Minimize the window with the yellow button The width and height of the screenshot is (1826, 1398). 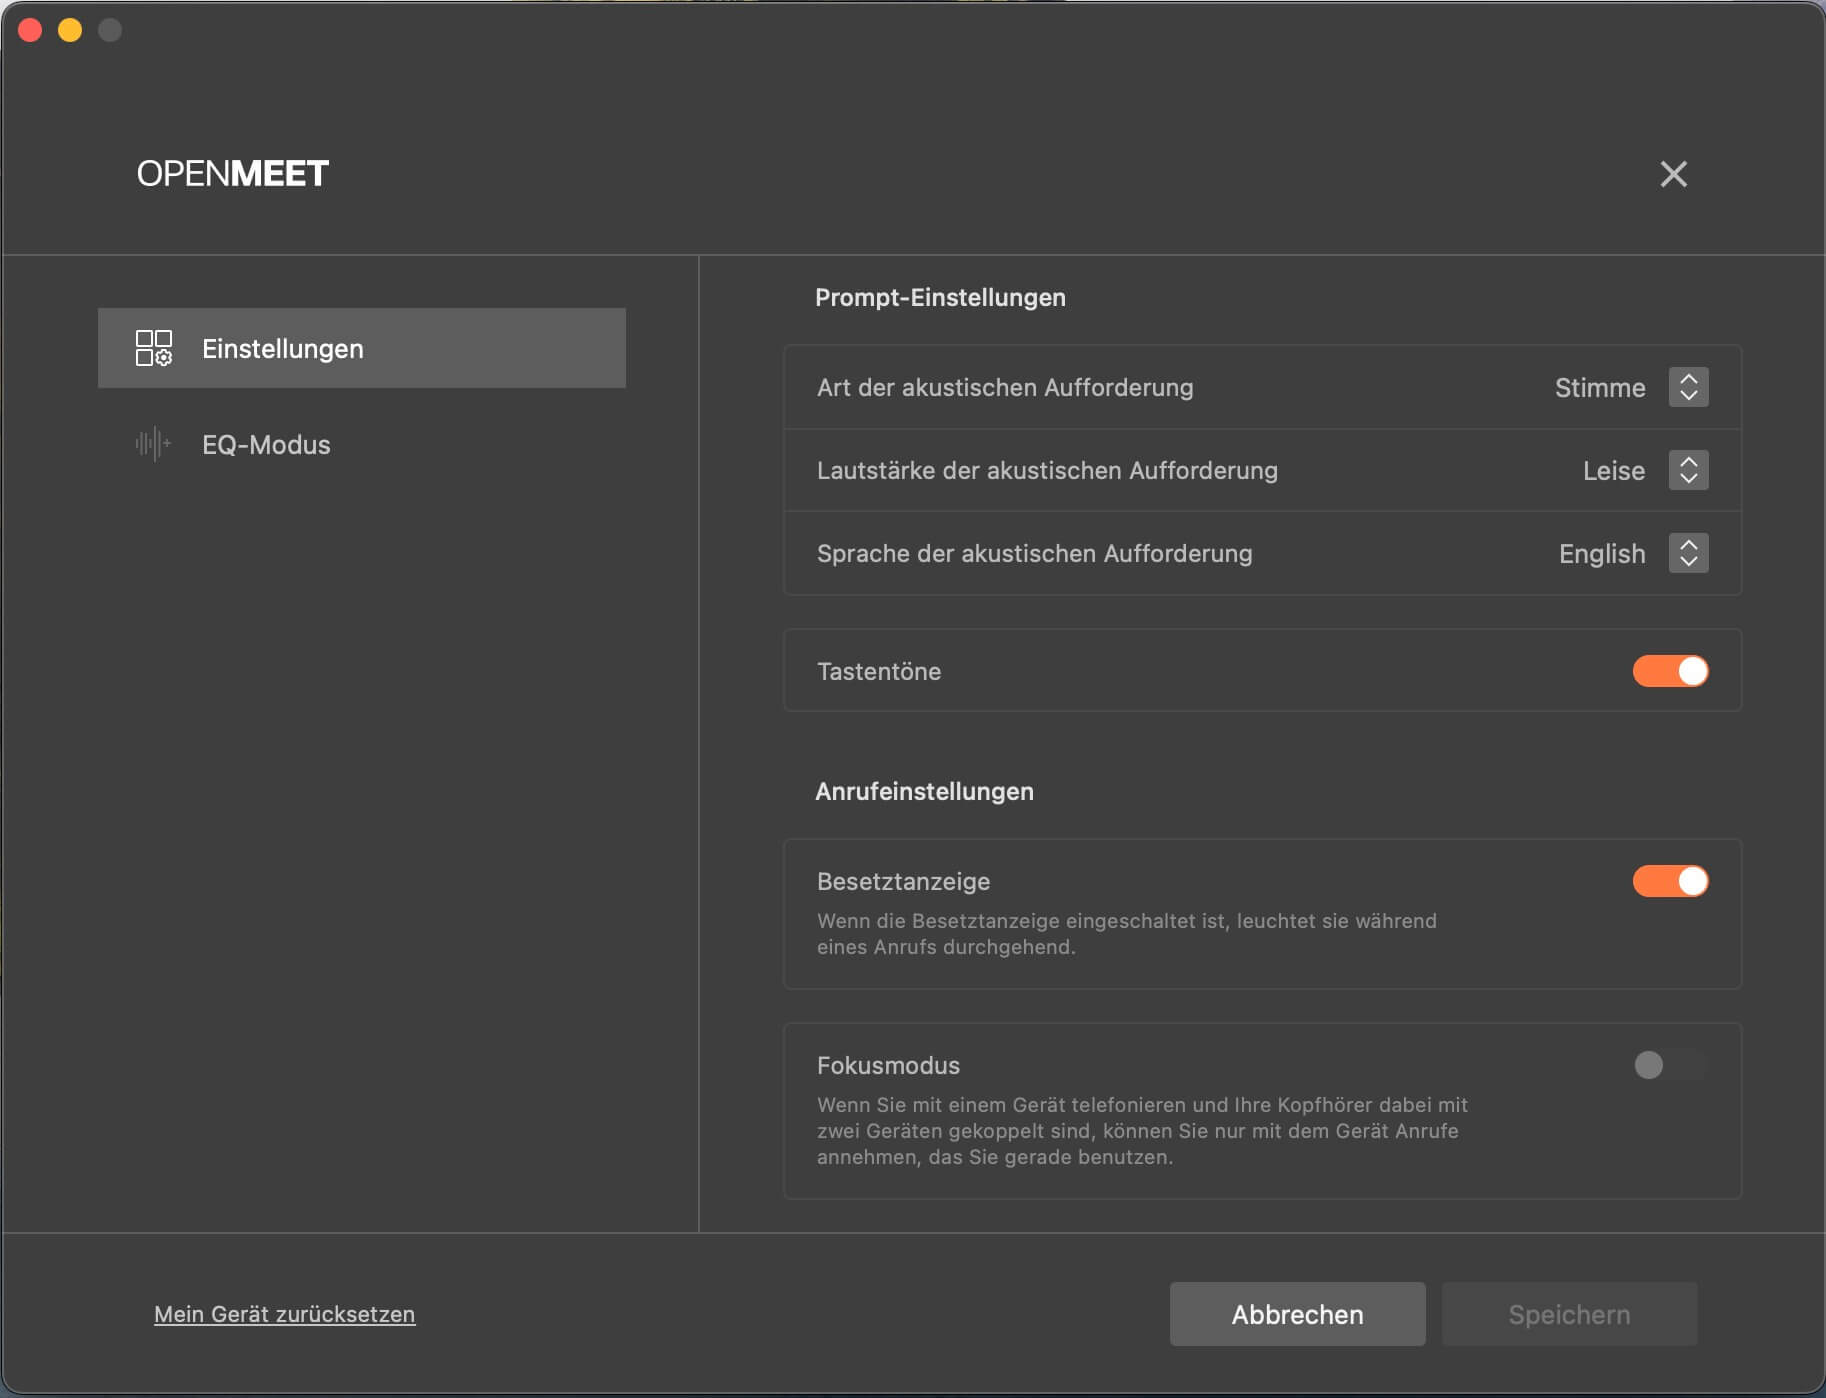click(70, 30)
